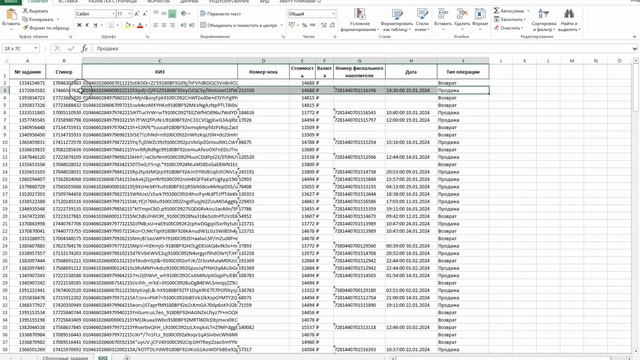Click the decrease indent icon
Viewport: 640px width, 360px height.
pos(183,25)
